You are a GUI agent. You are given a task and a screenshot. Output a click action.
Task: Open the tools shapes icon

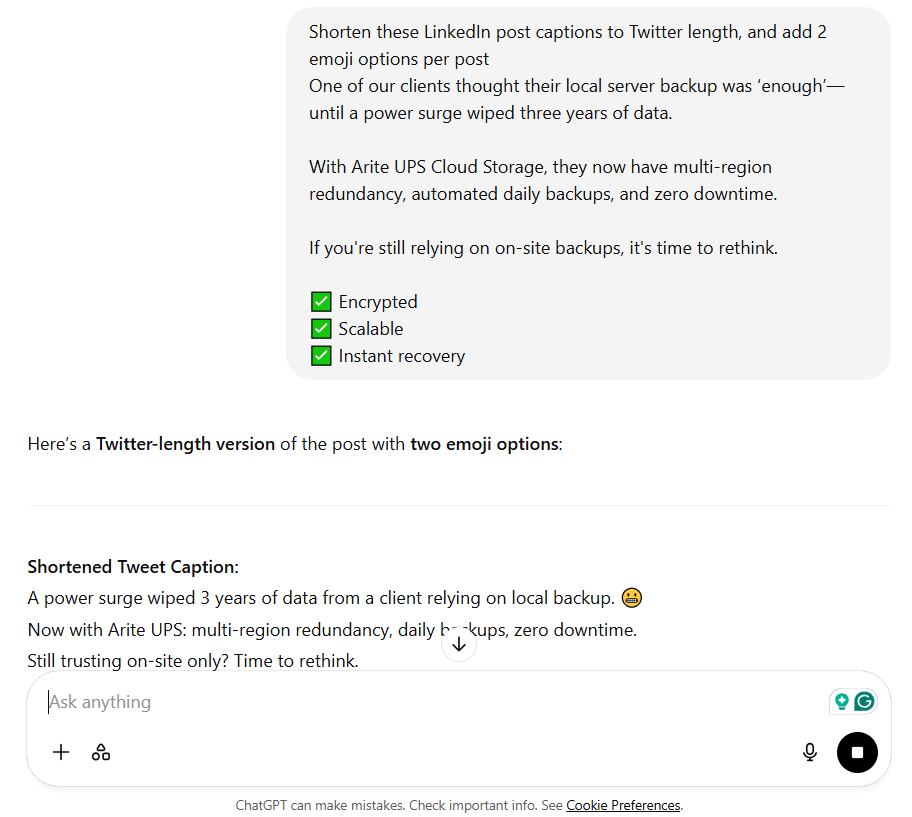pyautogui.click(x=101, y=752)
